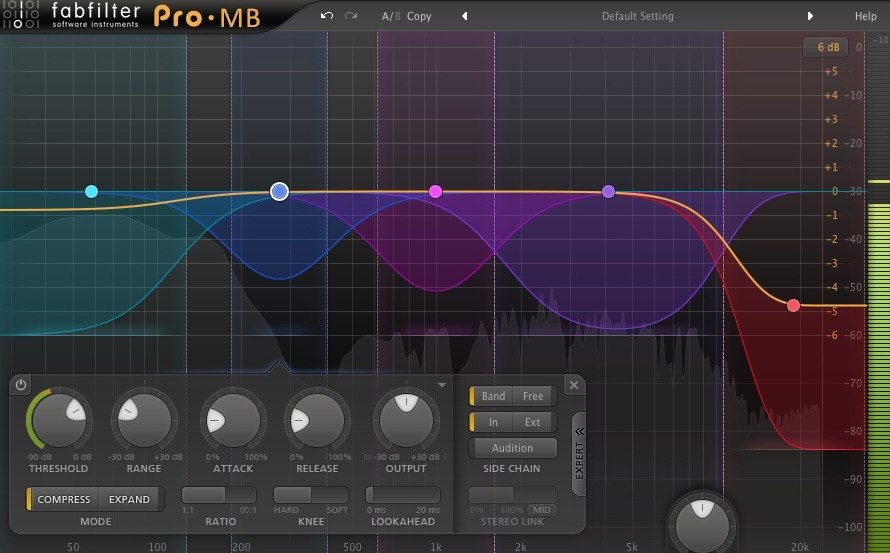The width and height of the screenshot is (890, 553).
Task: Click the undo arrow icon
Action: tap(326, 16)
